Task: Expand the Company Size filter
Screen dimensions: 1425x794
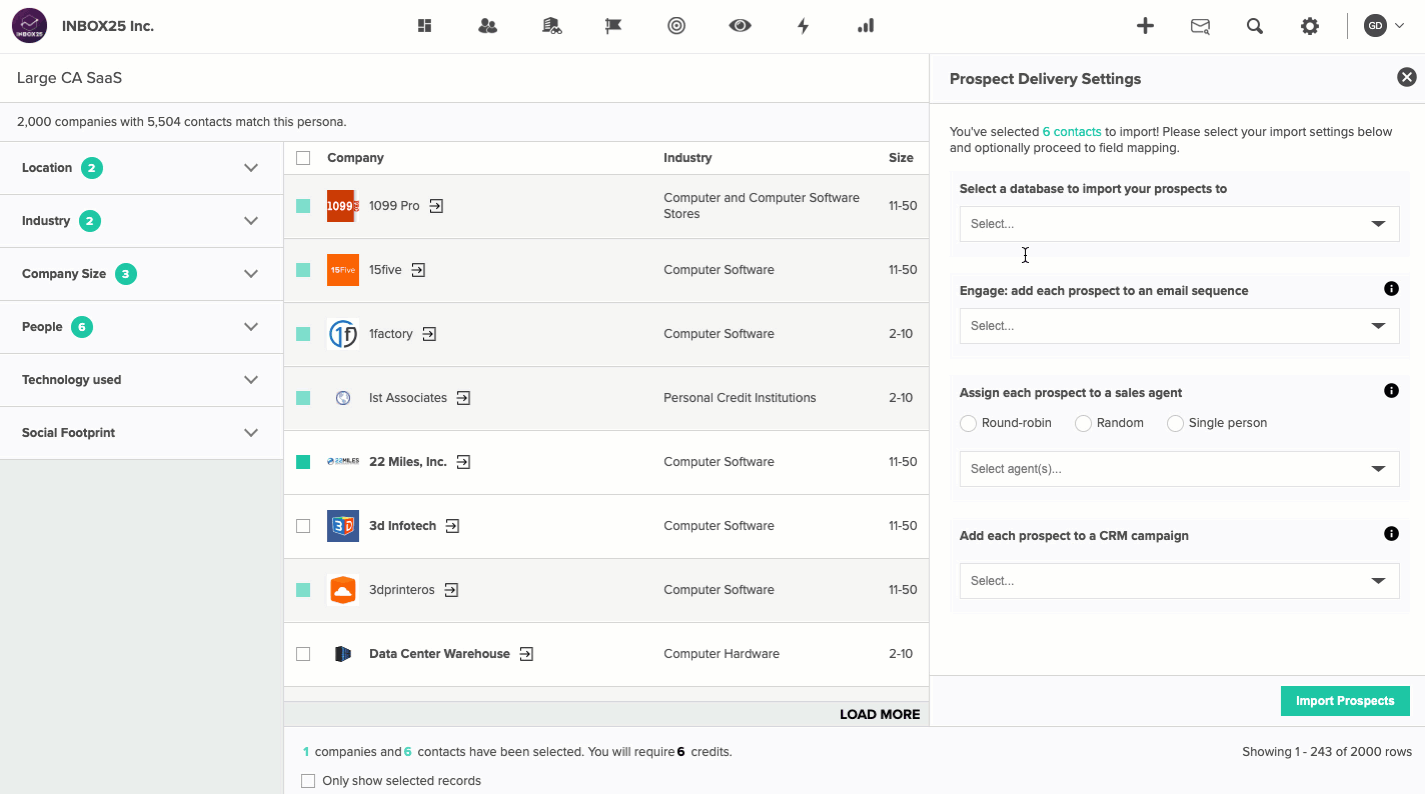Action: tap(142, 274)
